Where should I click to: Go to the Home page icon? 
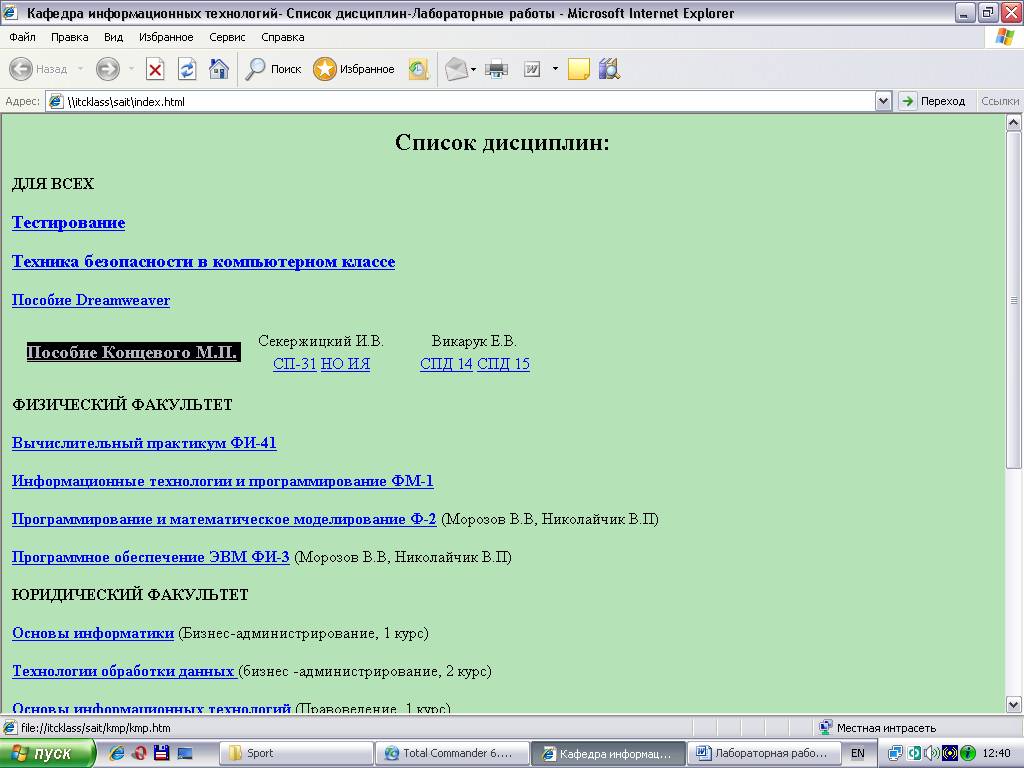coord(218,69)
